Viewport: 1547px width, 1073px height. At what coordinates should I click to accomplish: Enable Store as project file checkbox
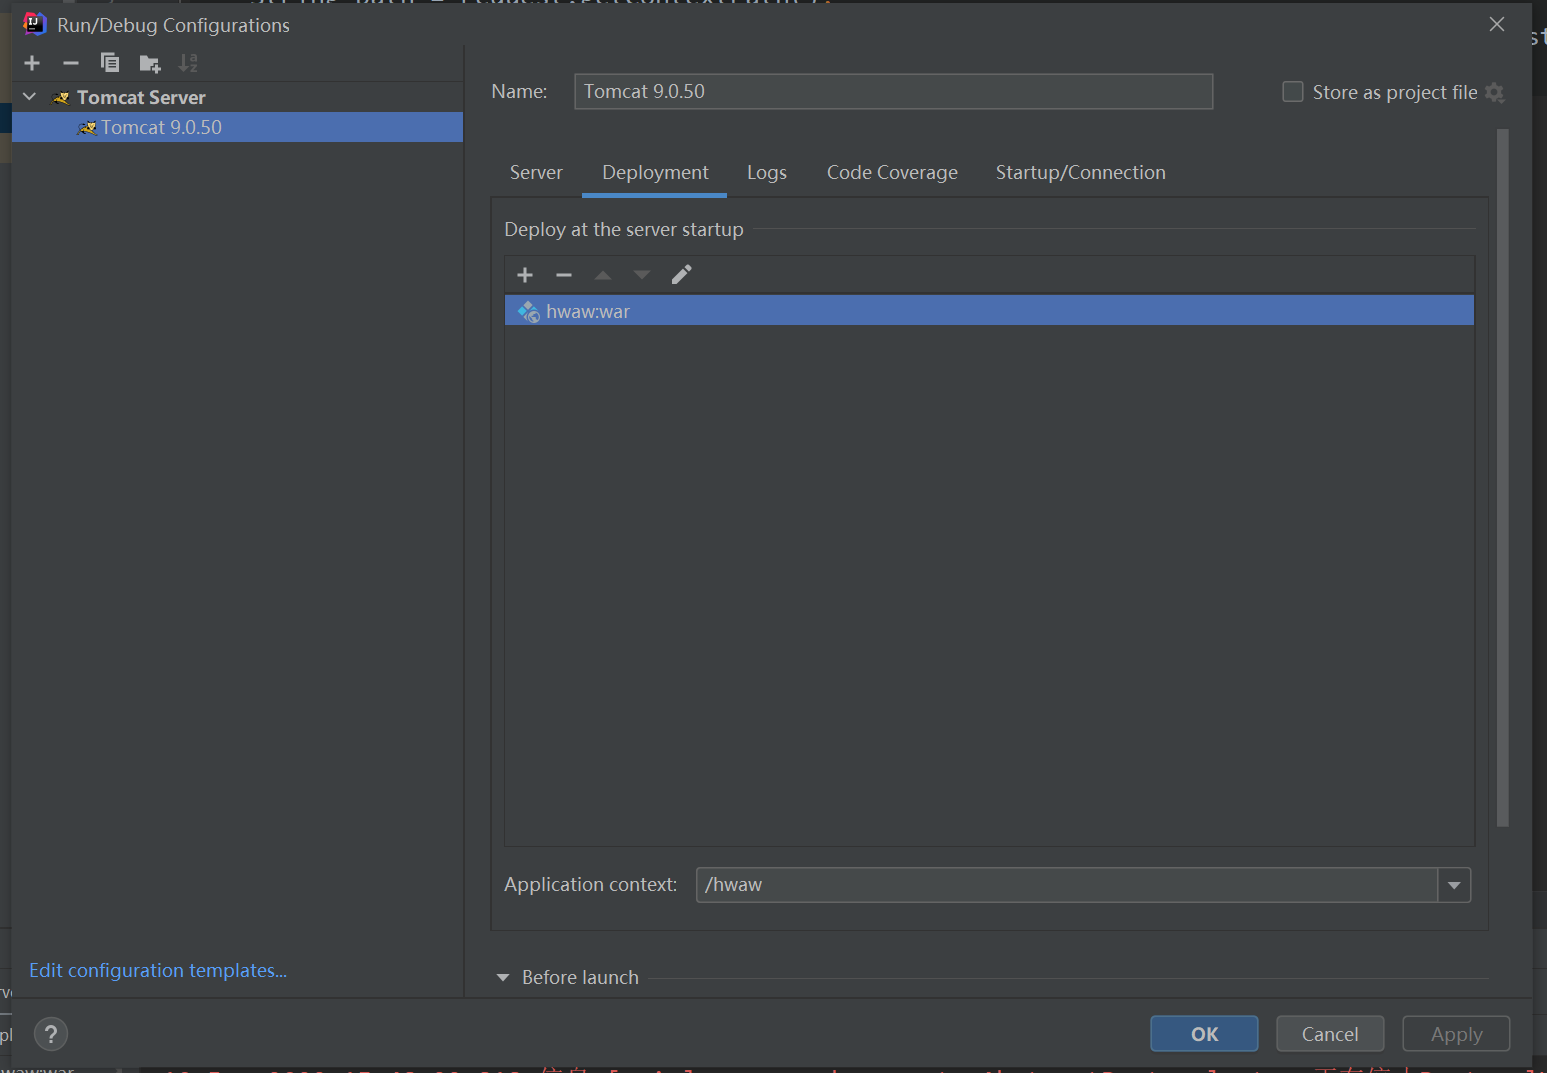coord(1292,92)
